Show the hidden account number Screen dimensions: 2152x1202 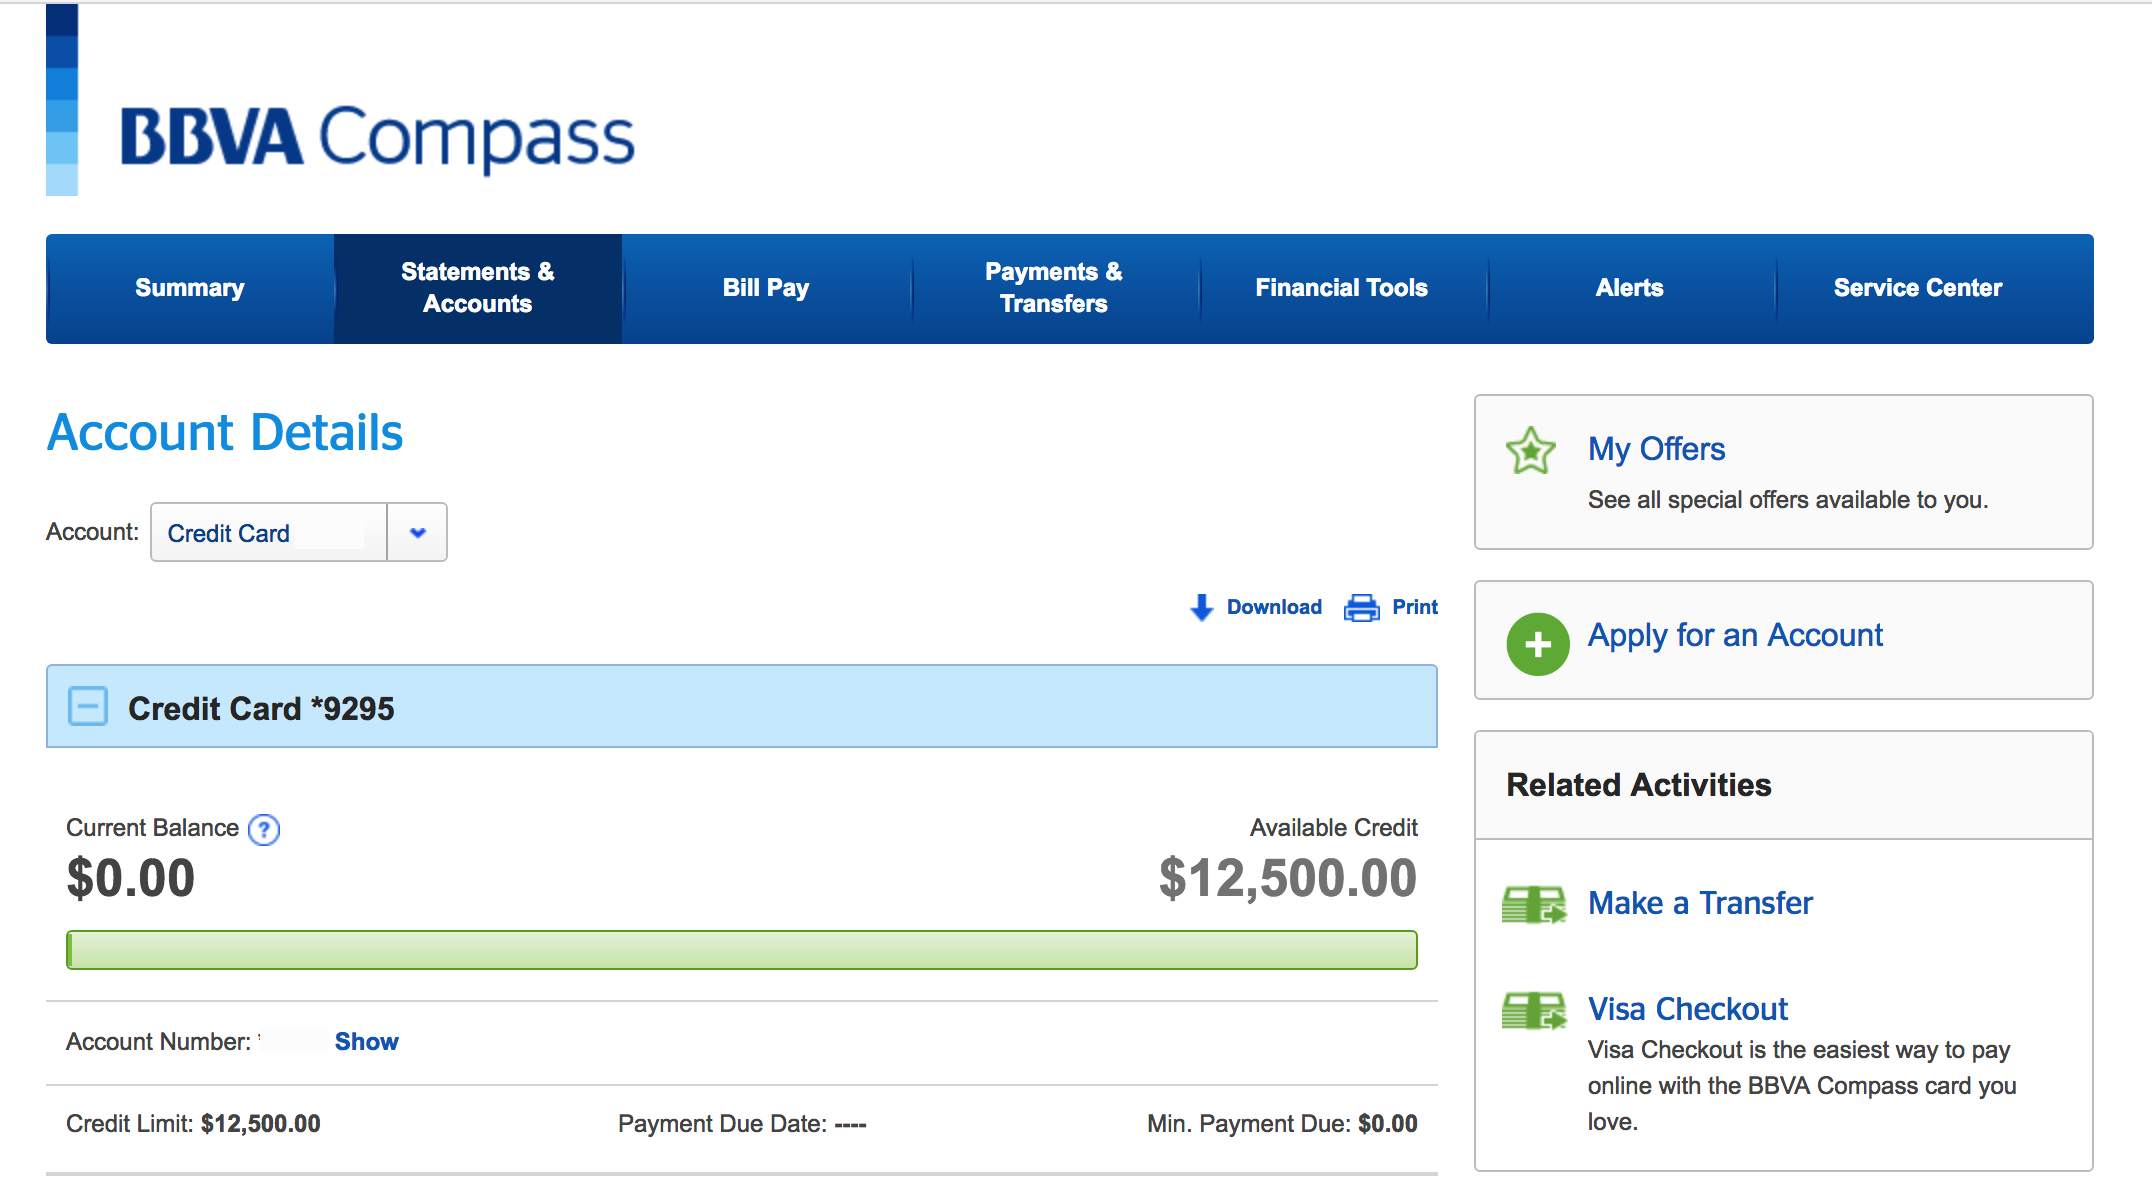point(366,1042)
